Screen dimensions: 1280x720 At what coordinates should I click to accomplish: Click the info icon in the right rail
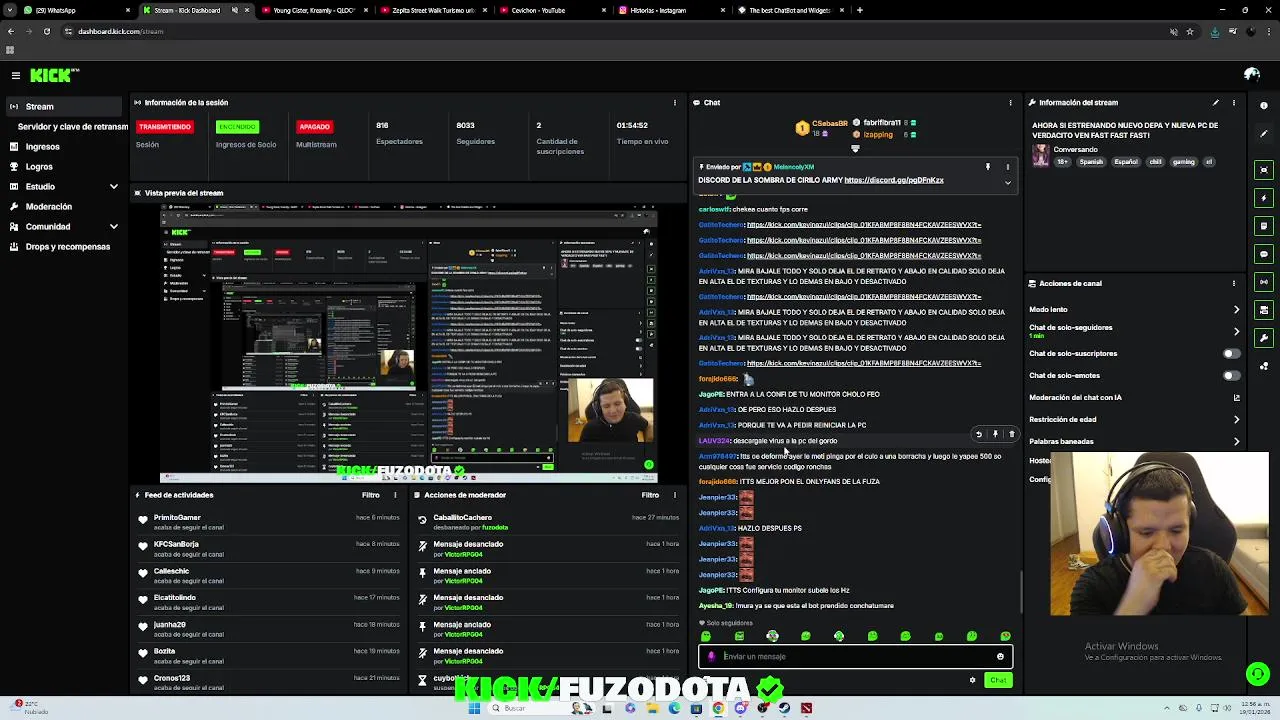click(1264, 106)
